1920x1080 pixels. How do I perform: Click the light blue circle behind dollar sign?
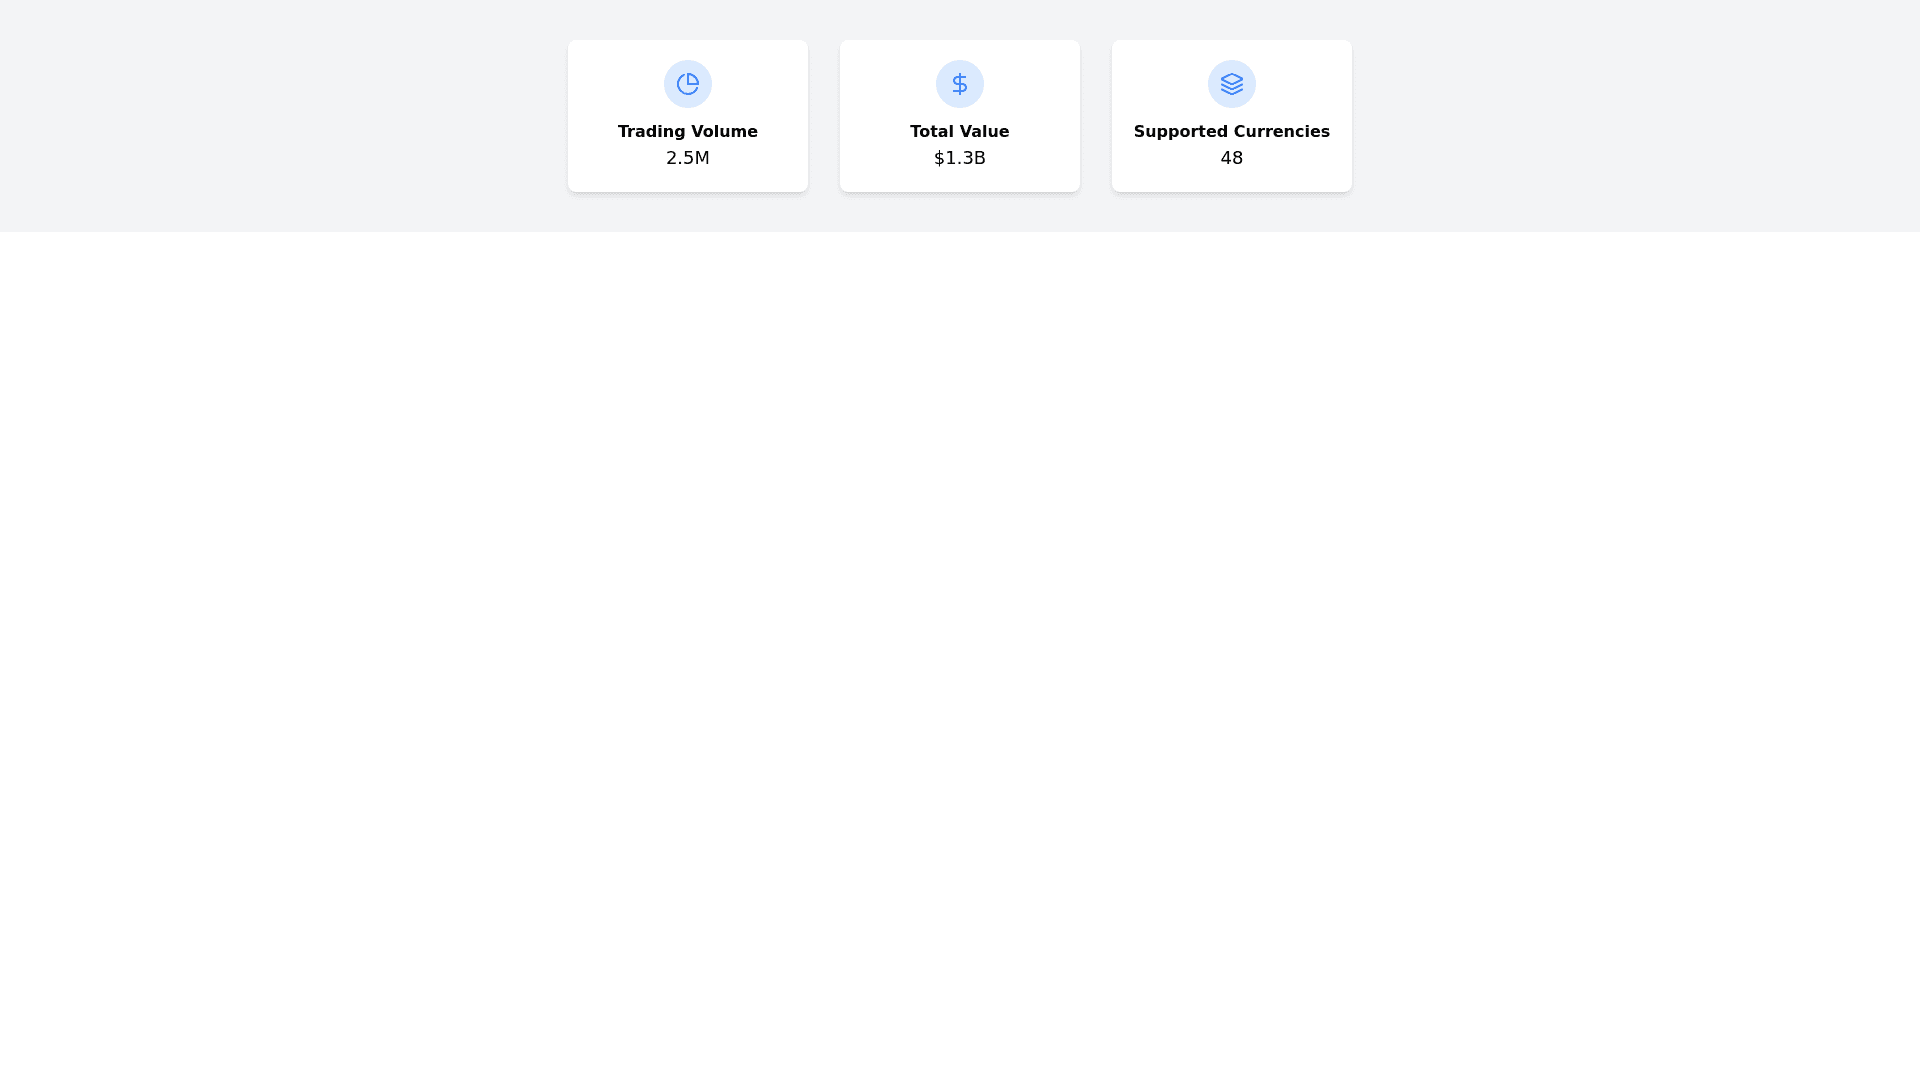point(959,84)
